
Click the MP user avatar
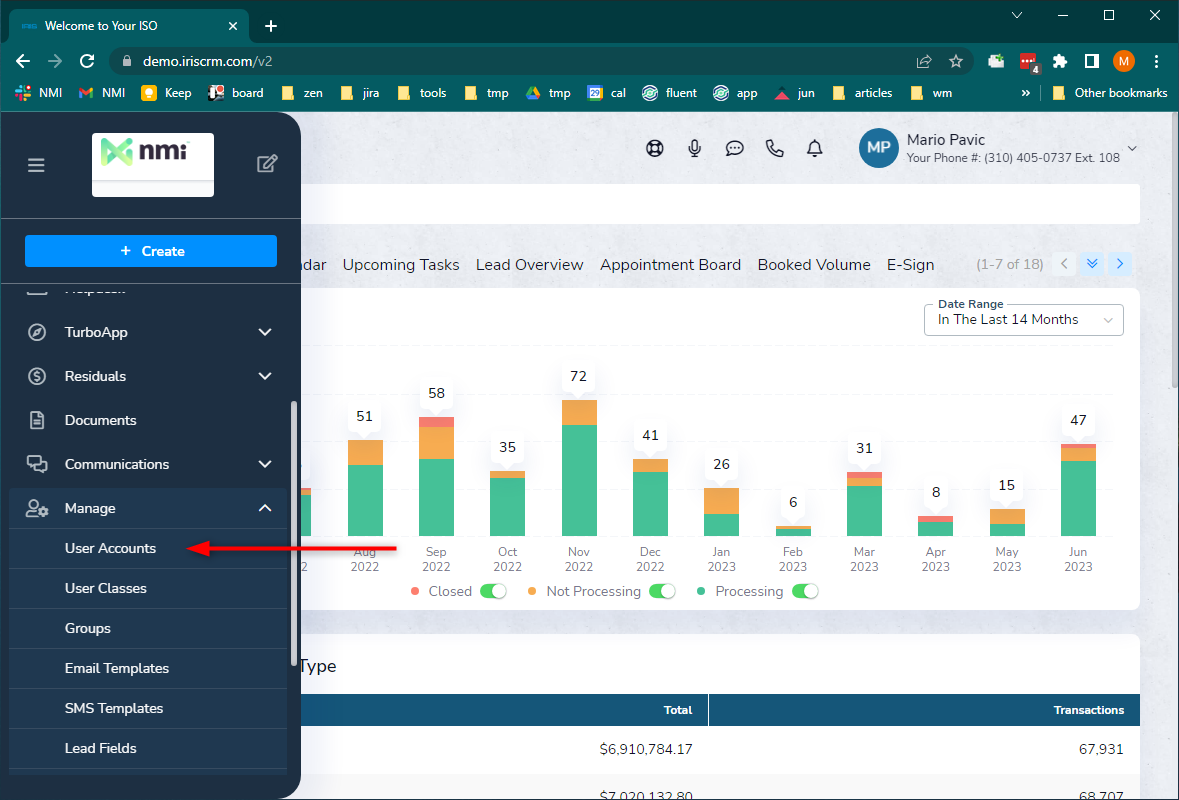click(x=878, y=147)
